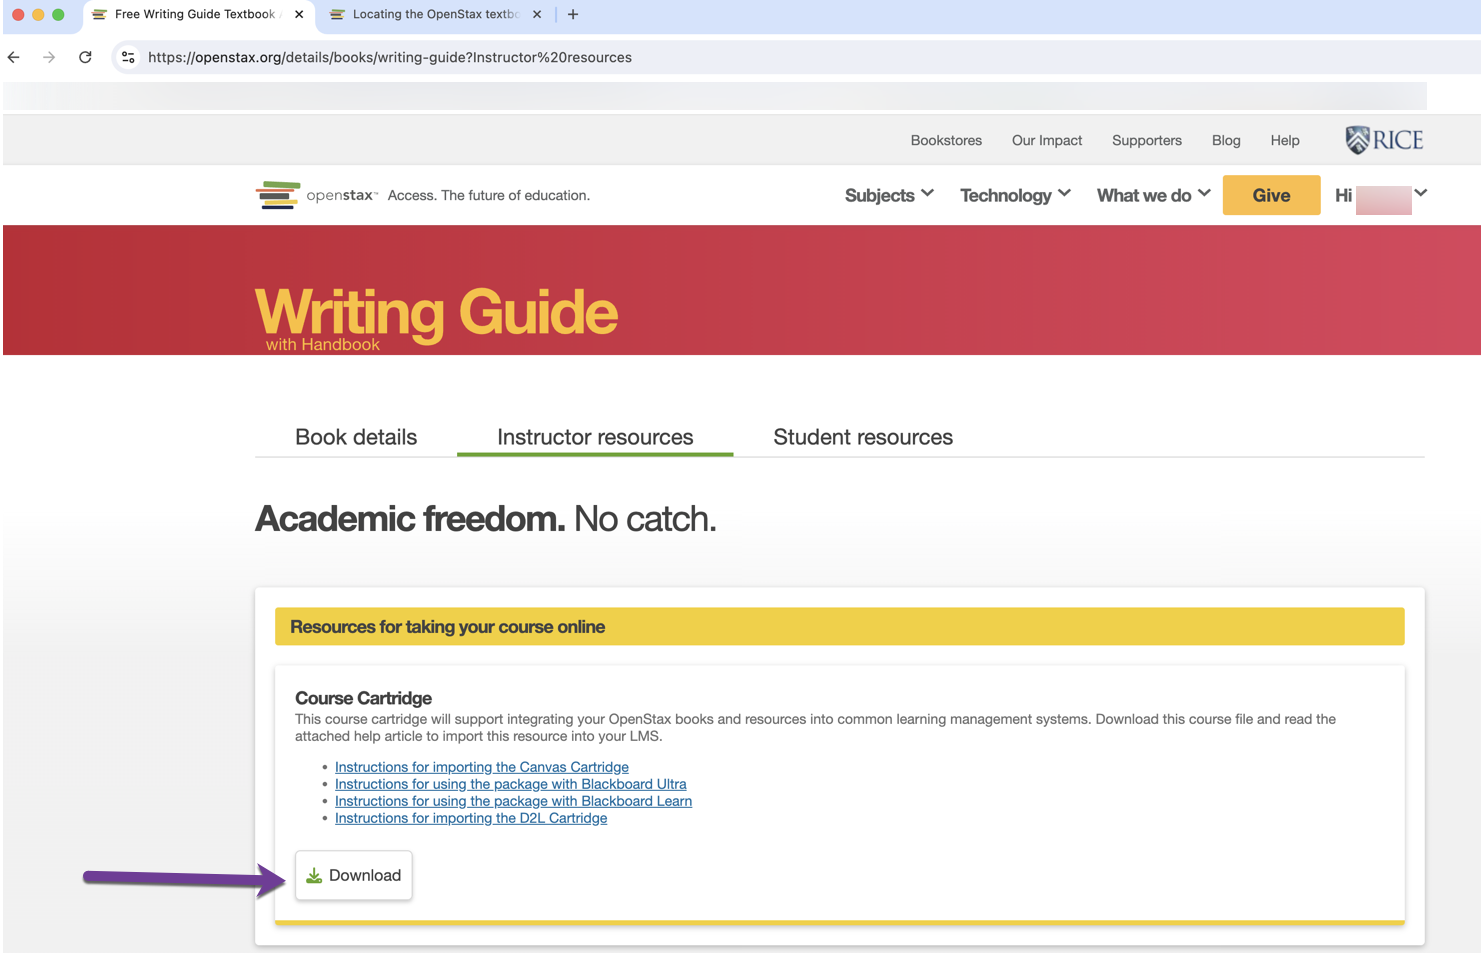Click the OpenStax stacked-books logo icon
Screen dimensions: 1481x953
click(x=278, y=194)
